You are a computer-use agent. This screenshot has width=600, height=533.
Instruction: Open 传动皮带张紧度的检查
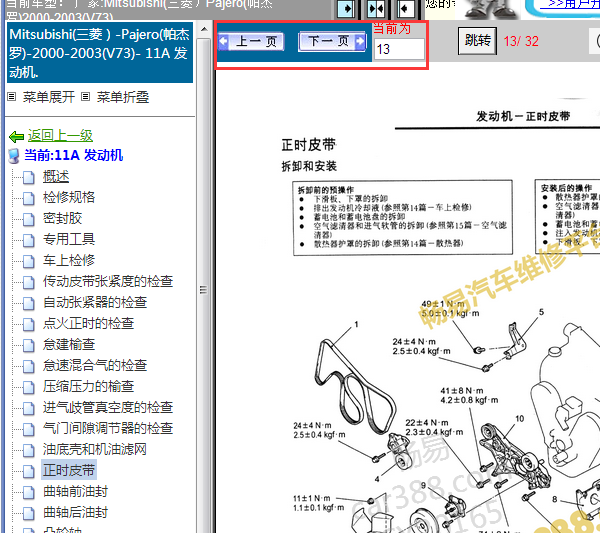[x=108, y=281]
